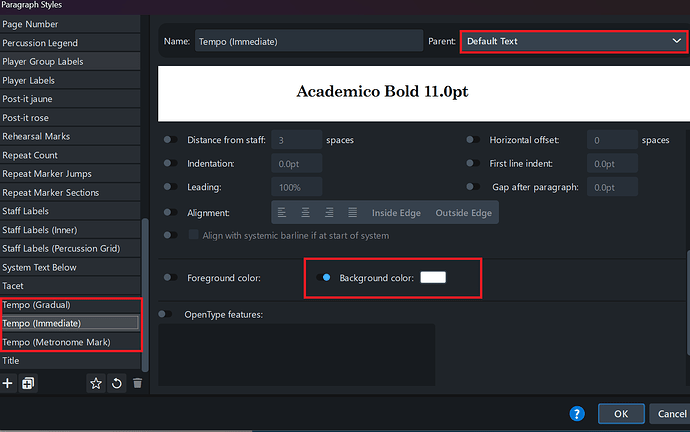
Task: Choose Inside Edge alignment
Action: click(399, 213)
